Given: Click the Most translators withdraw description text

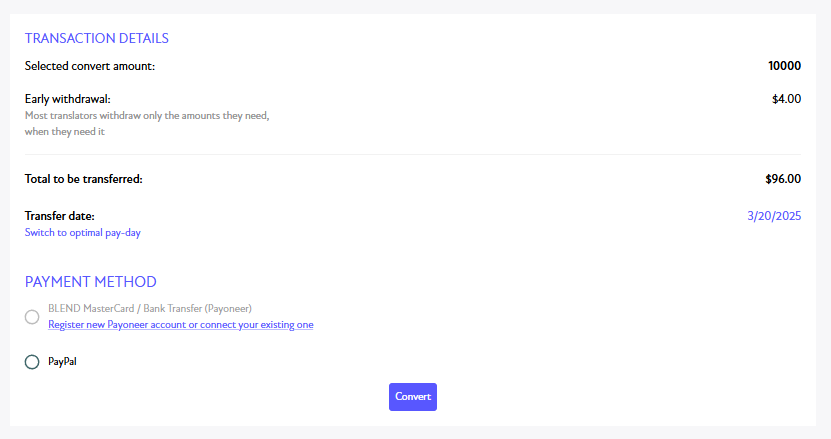Looking at the screenshot, I should (147, 116).
